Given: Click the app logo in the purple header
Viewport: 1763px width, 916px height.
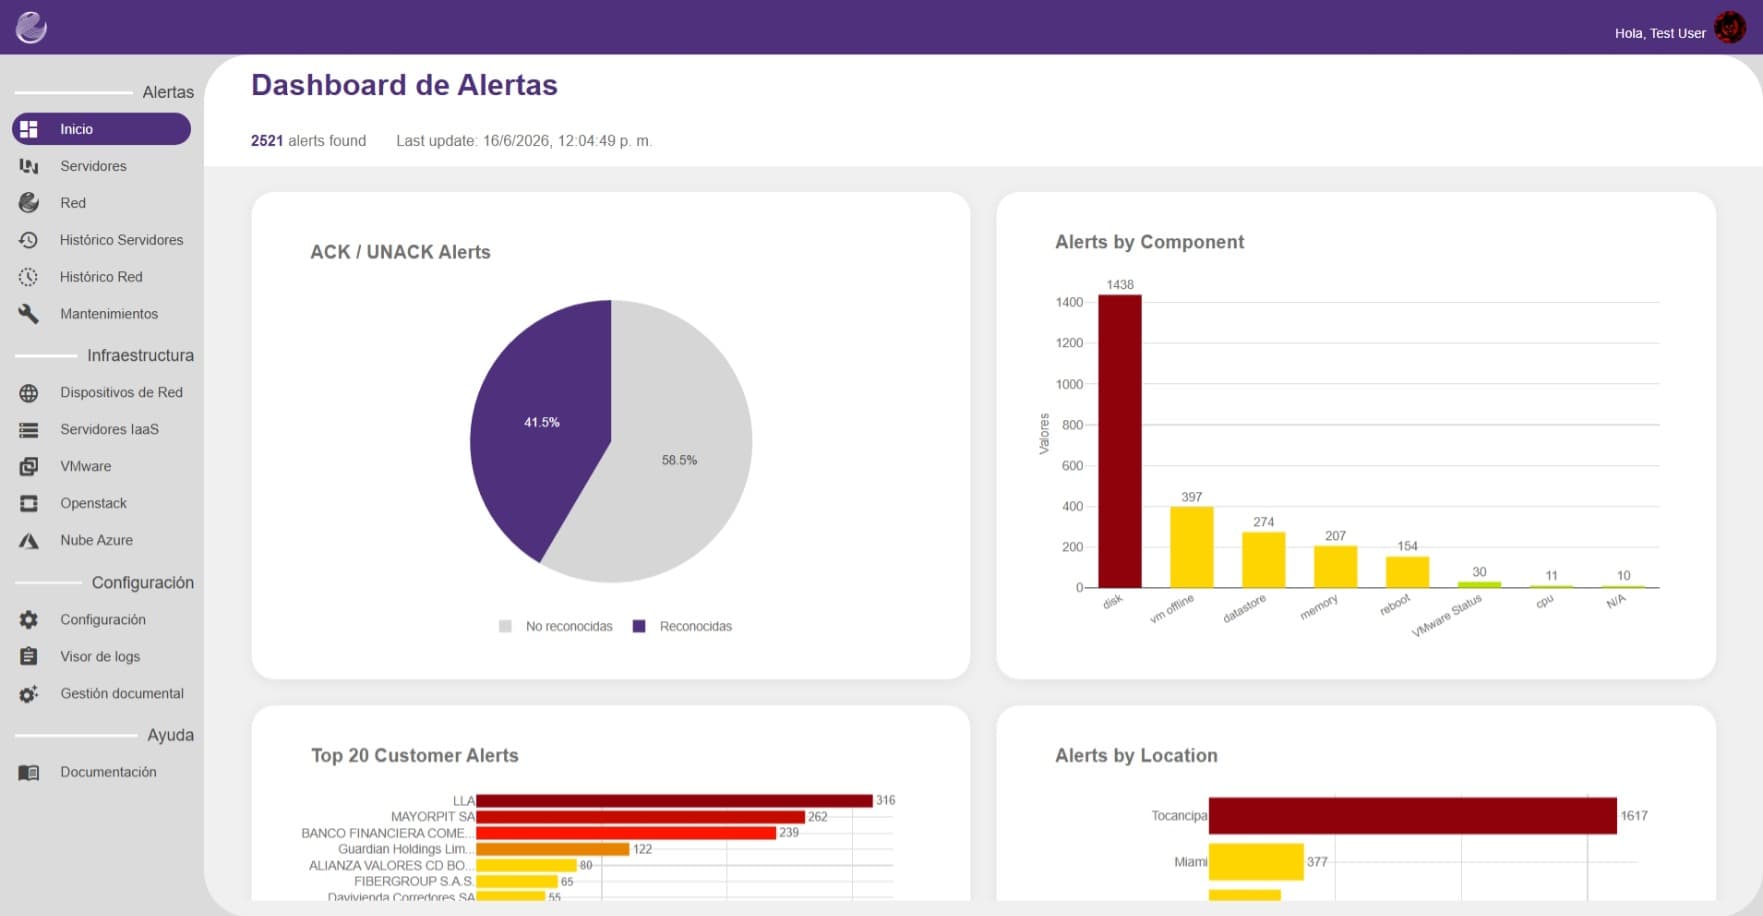Looking at the screenshot, I should 31,27.
